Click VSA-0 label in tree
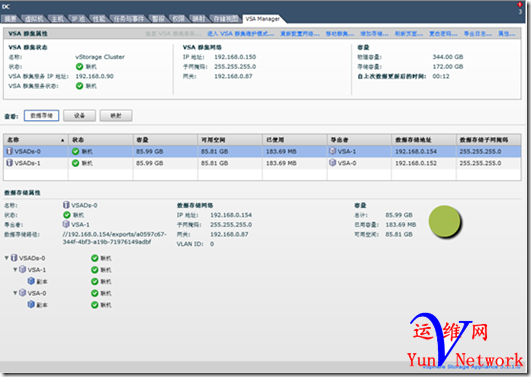The height and width of the screenshot is (377, 531). [37, 293]
